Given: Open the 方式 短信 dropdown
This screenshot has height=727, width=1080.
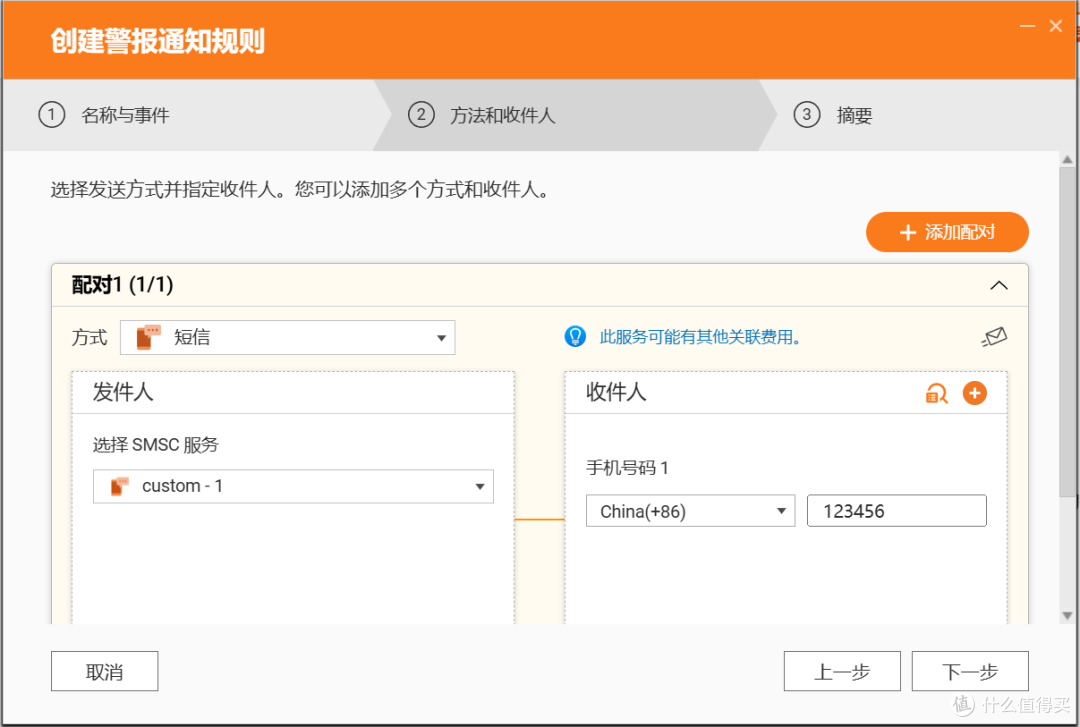Looking at the screenshot, I should coord(288,338).
